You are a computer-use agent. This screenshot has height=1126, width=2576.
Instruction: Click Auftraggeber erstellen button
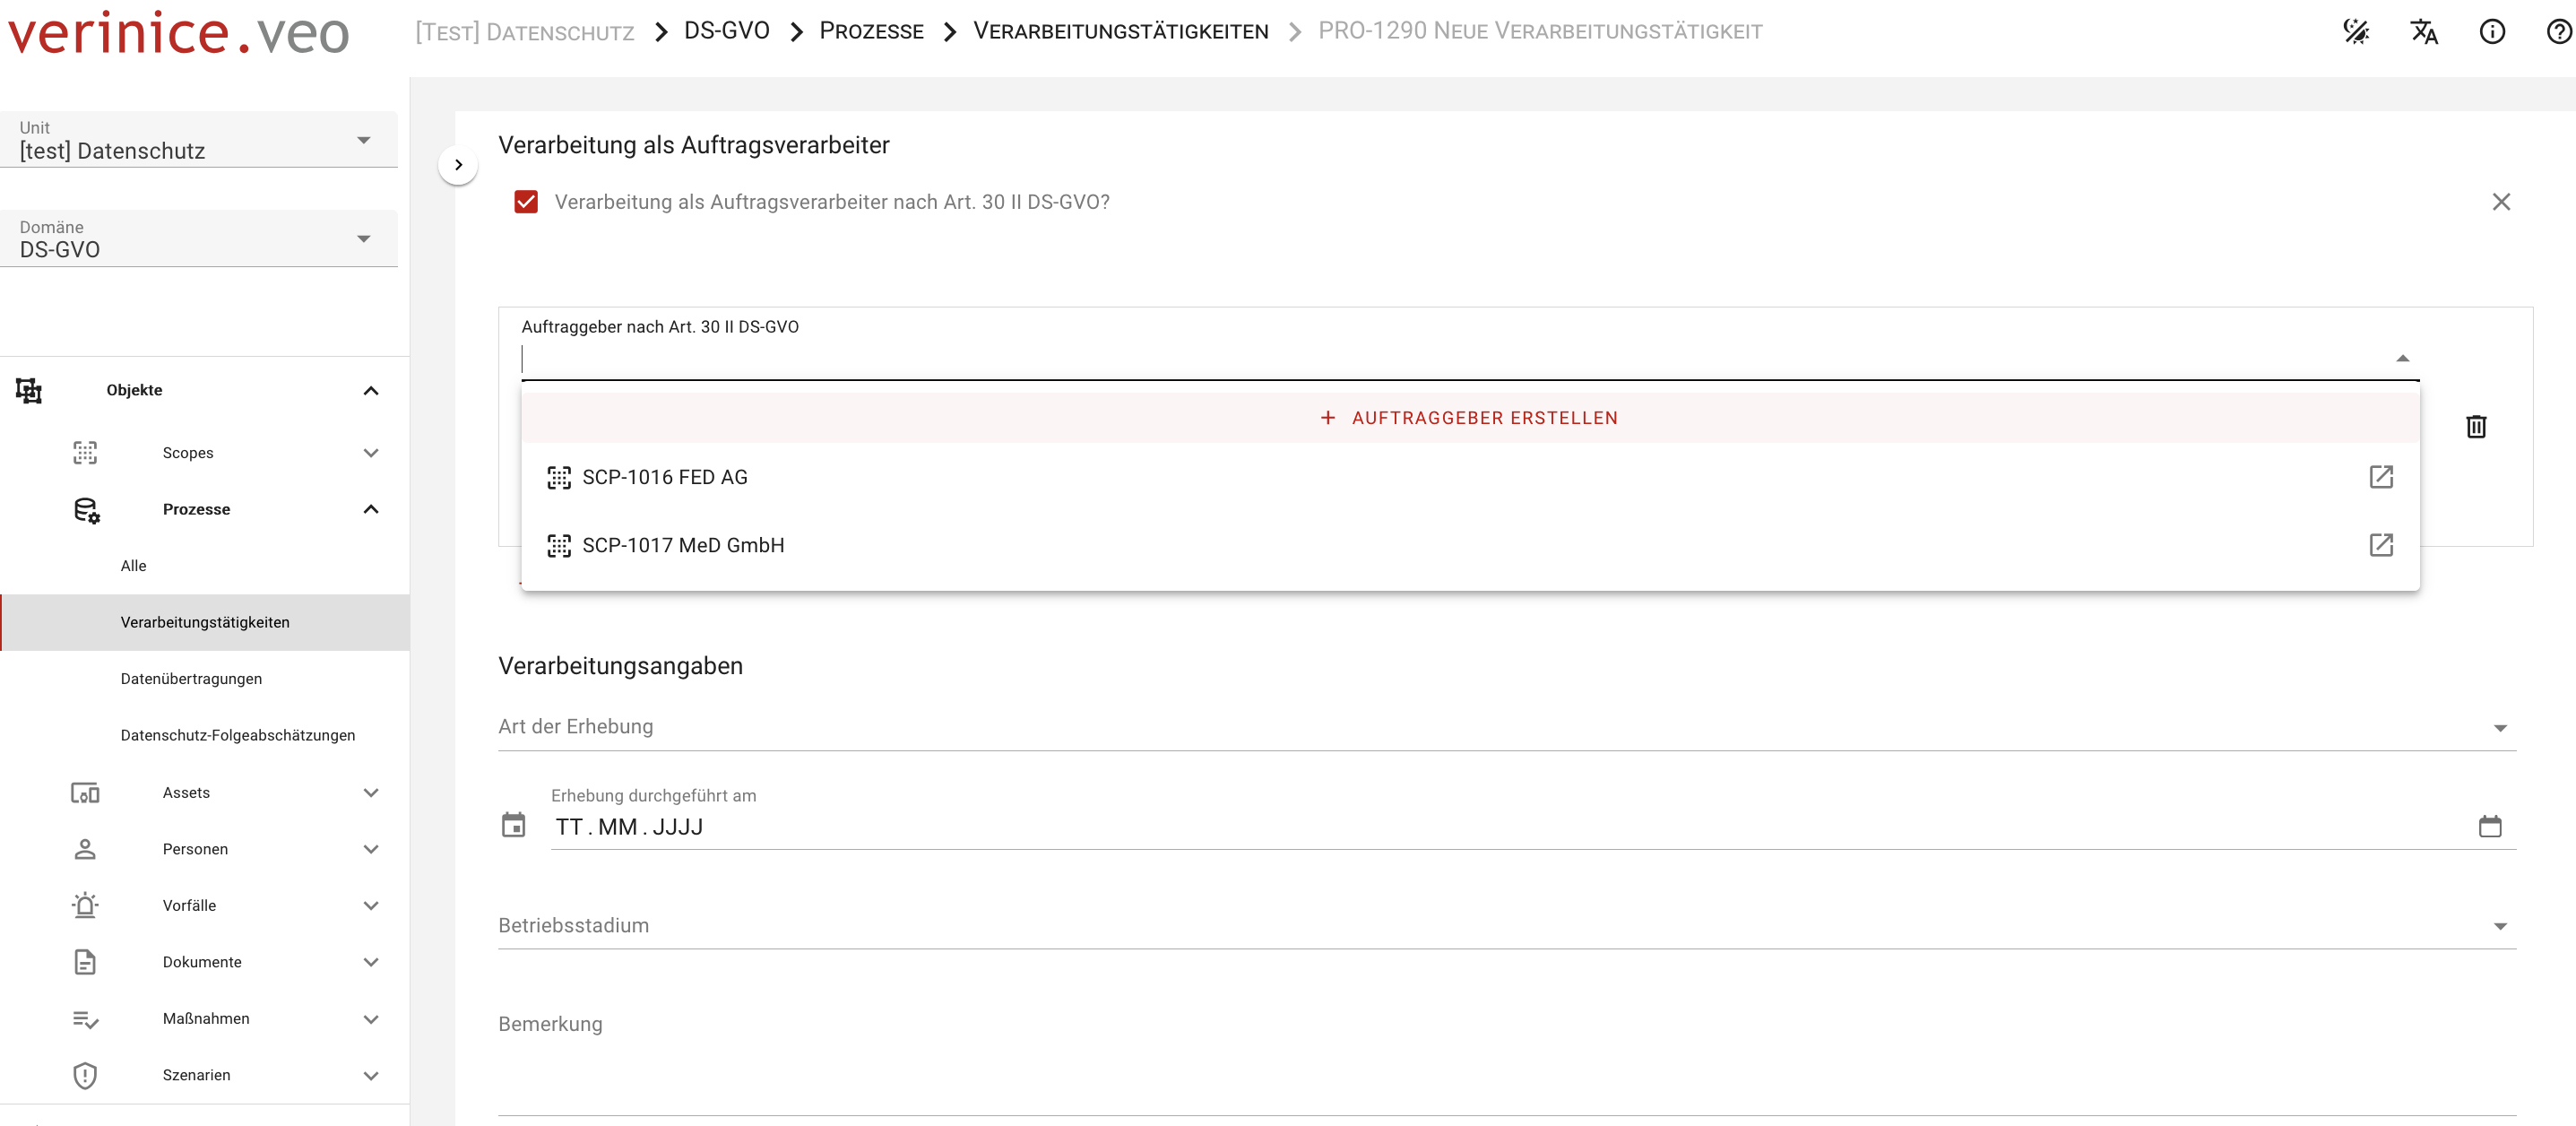[1468, 418]
